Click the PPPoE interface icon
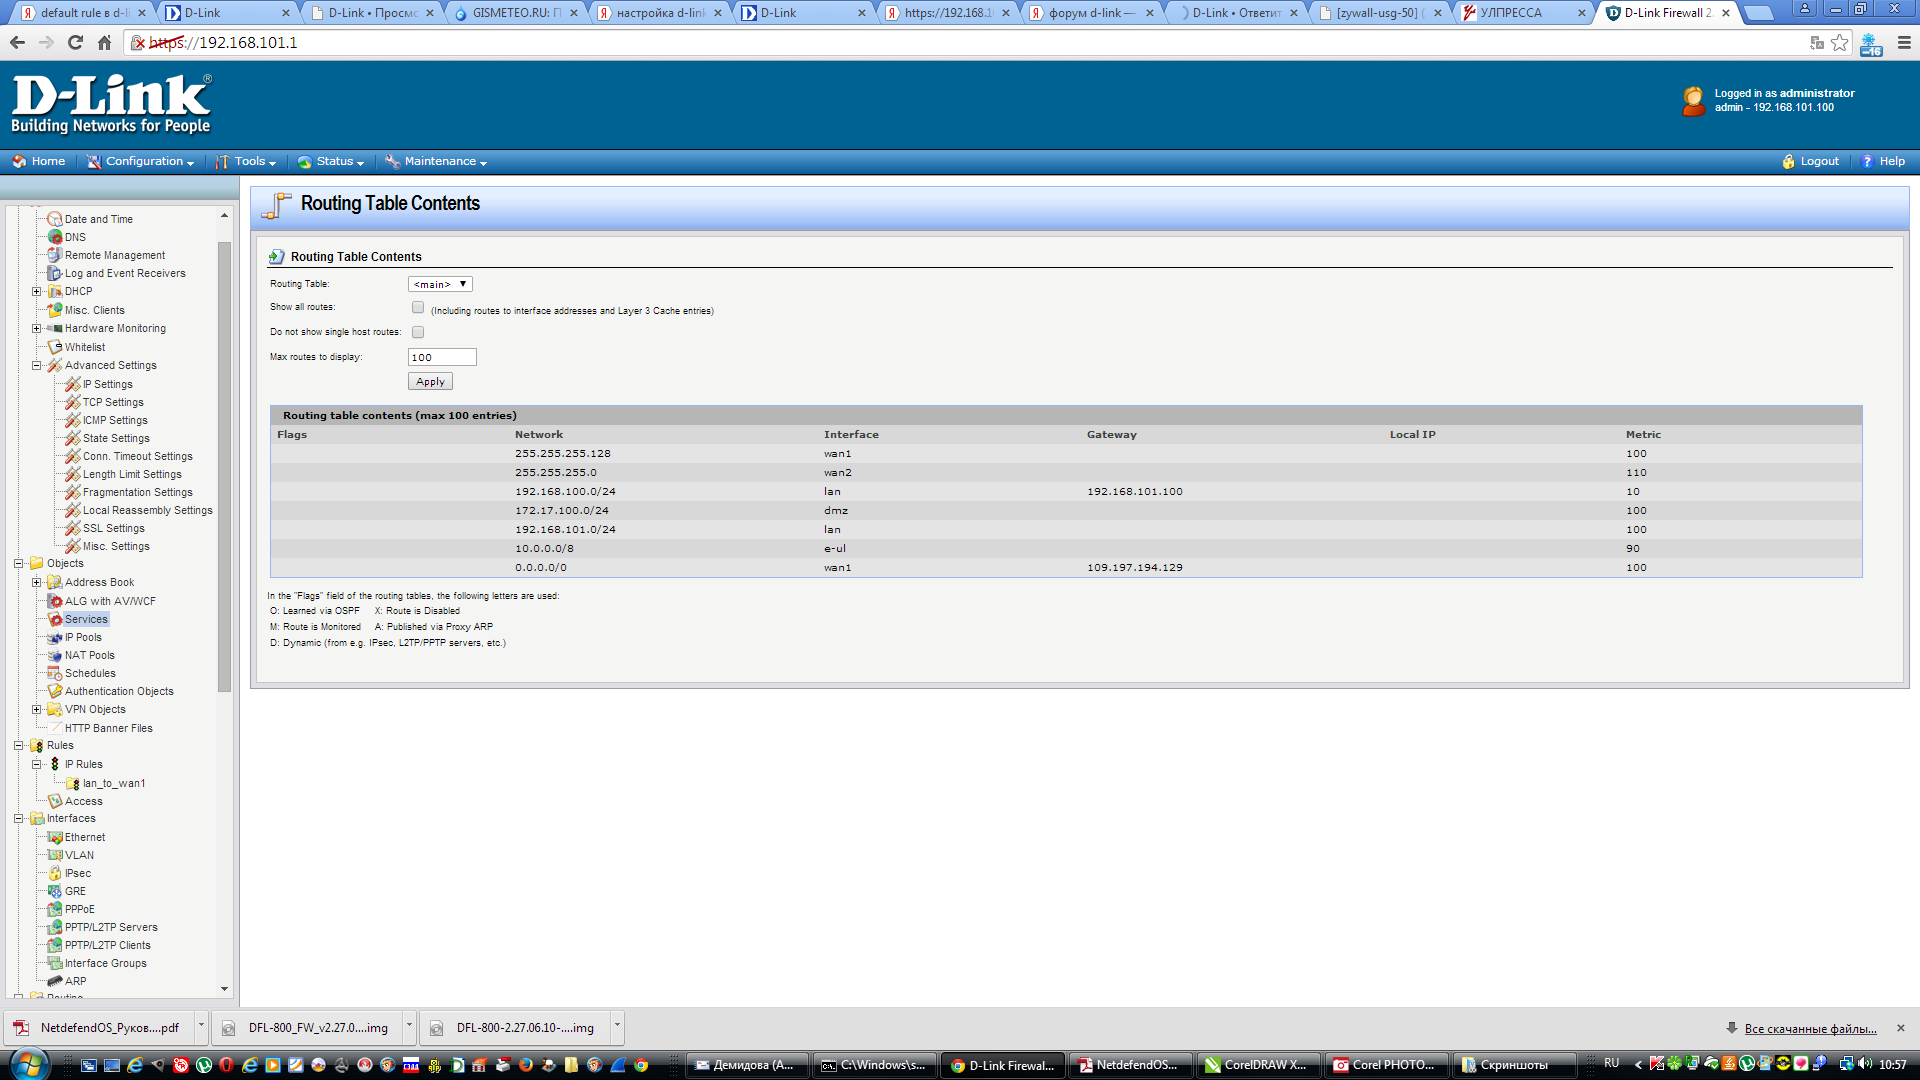The image size is (1920, 1080). pyautogui.click(x=55, y=909)
